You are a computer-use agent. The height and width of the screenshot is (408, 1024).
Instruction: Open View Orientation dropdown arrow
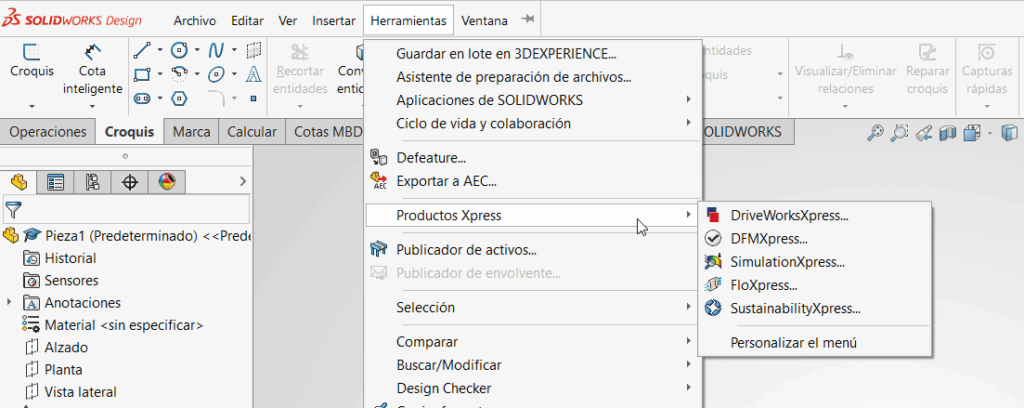(991, 134)
